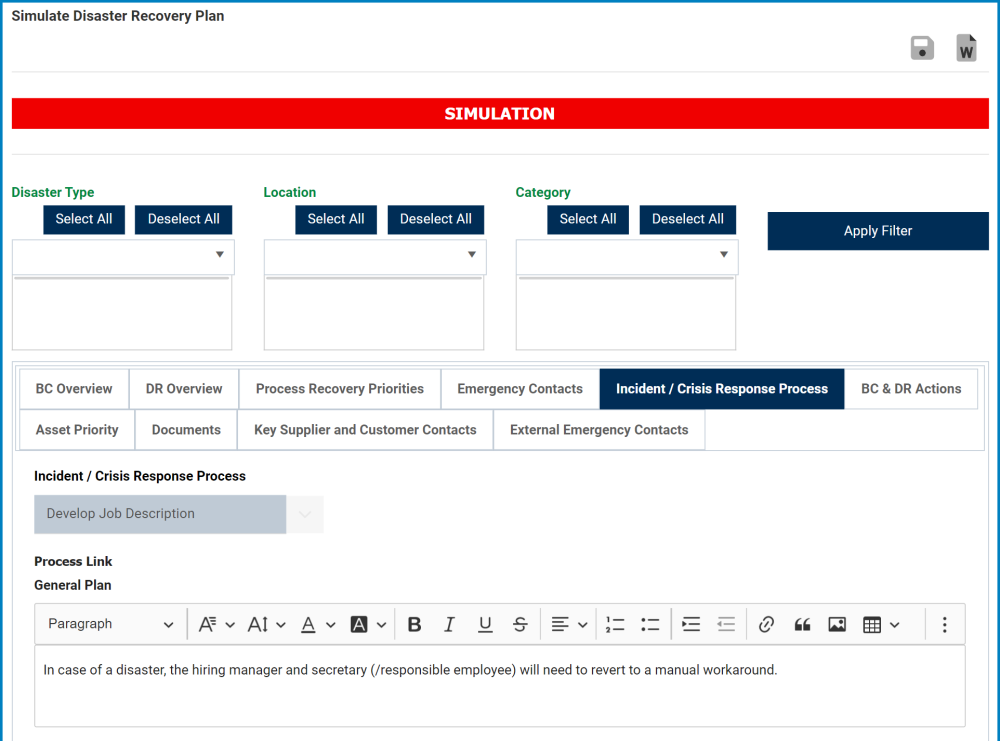
Task: Insert a numbered list
Action: click(x=615, y=624)
